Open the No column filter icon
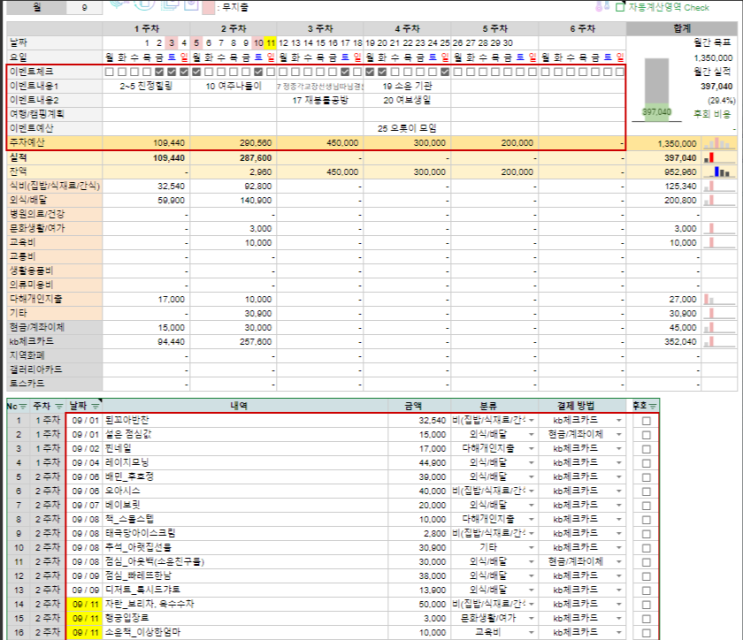This screenshot has height=640, width=743. pyautogui.click(x=23, y=406)
